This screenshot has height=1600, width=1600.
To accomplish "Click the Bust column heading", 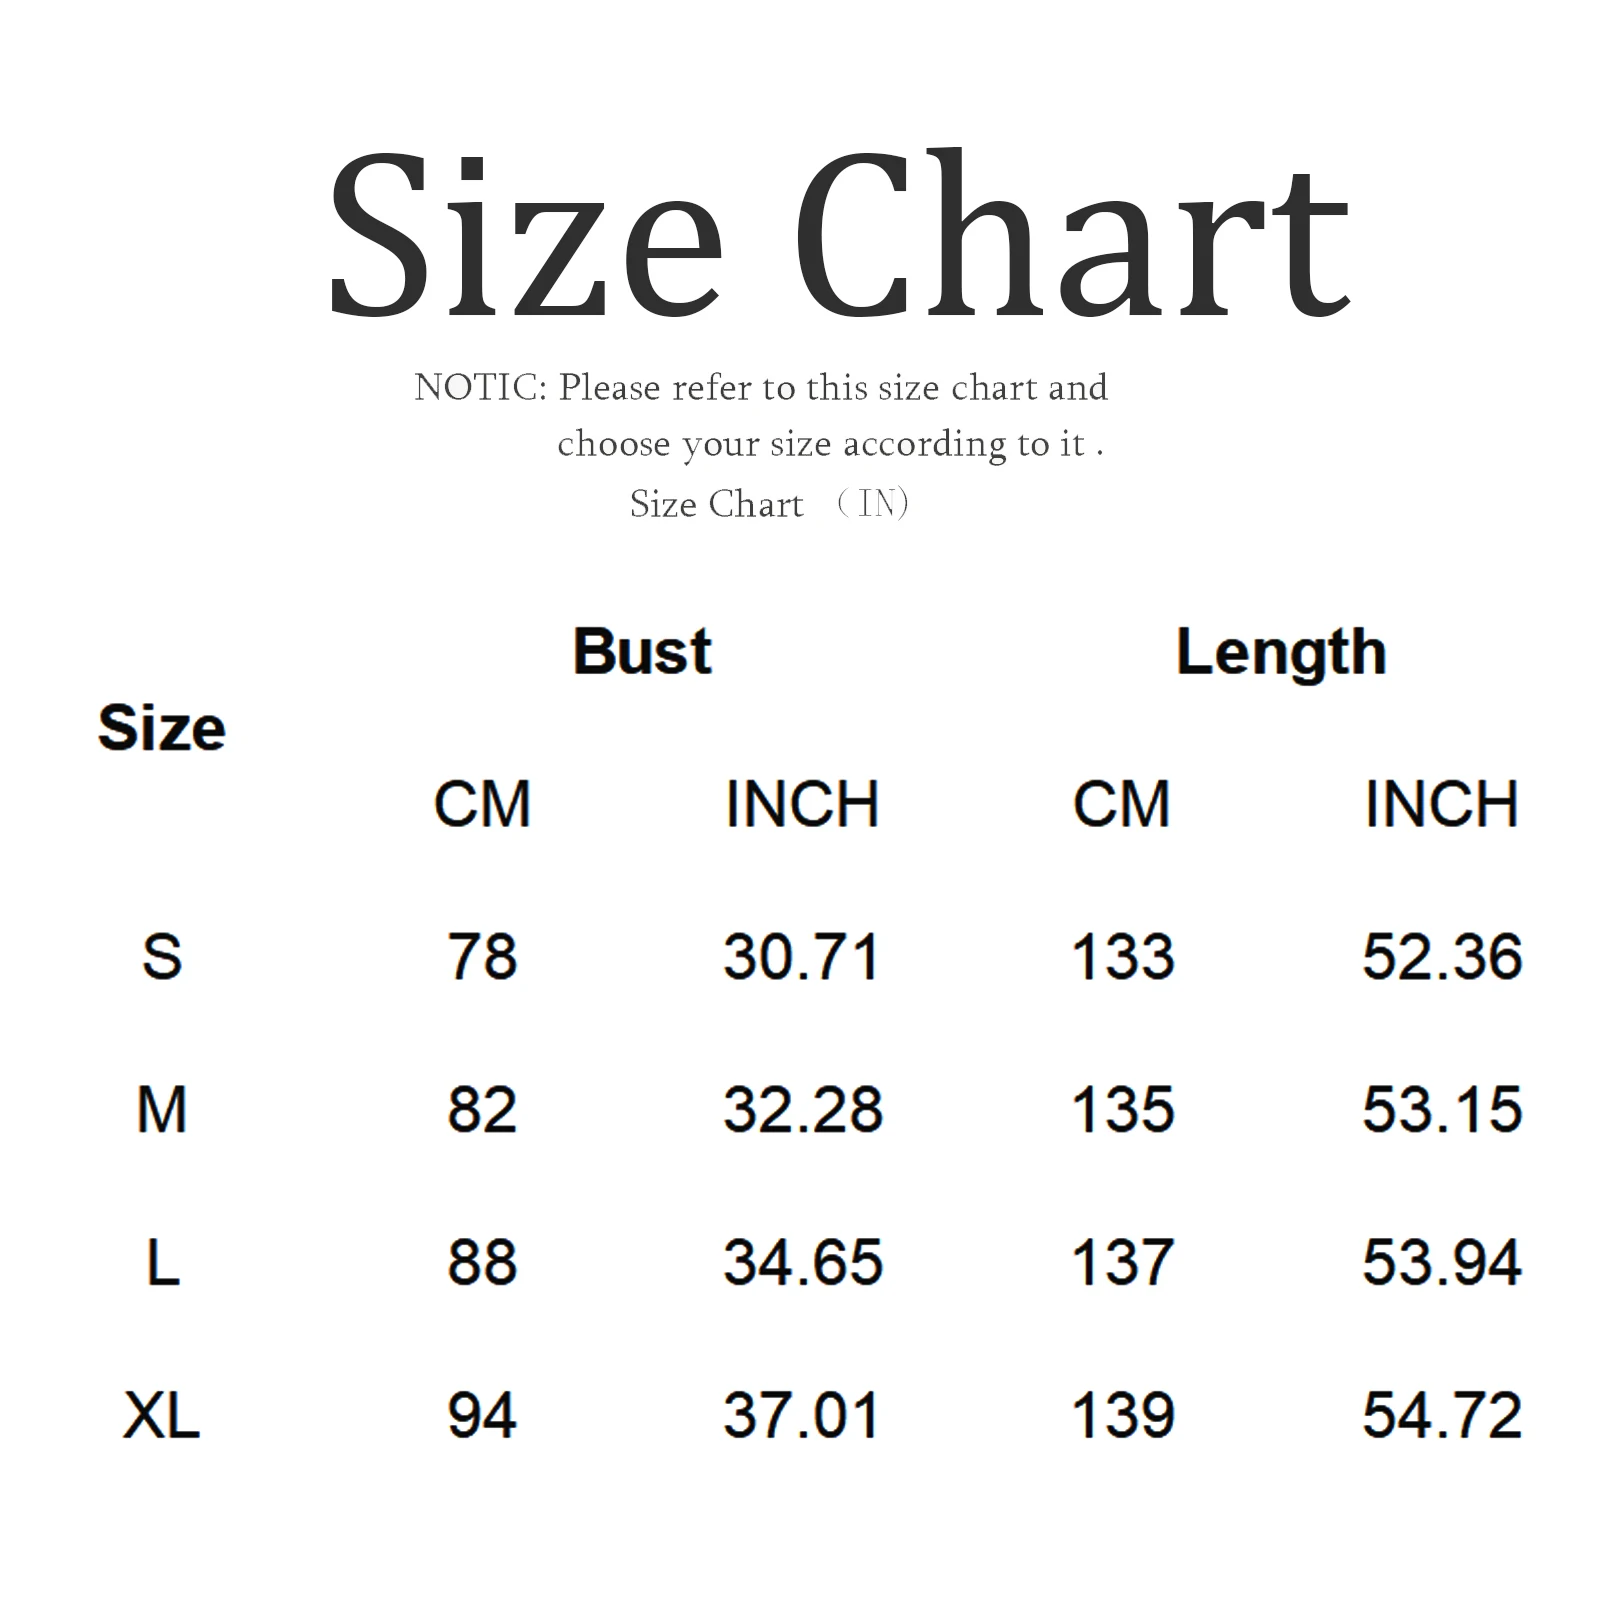I will tap(642, 652).
